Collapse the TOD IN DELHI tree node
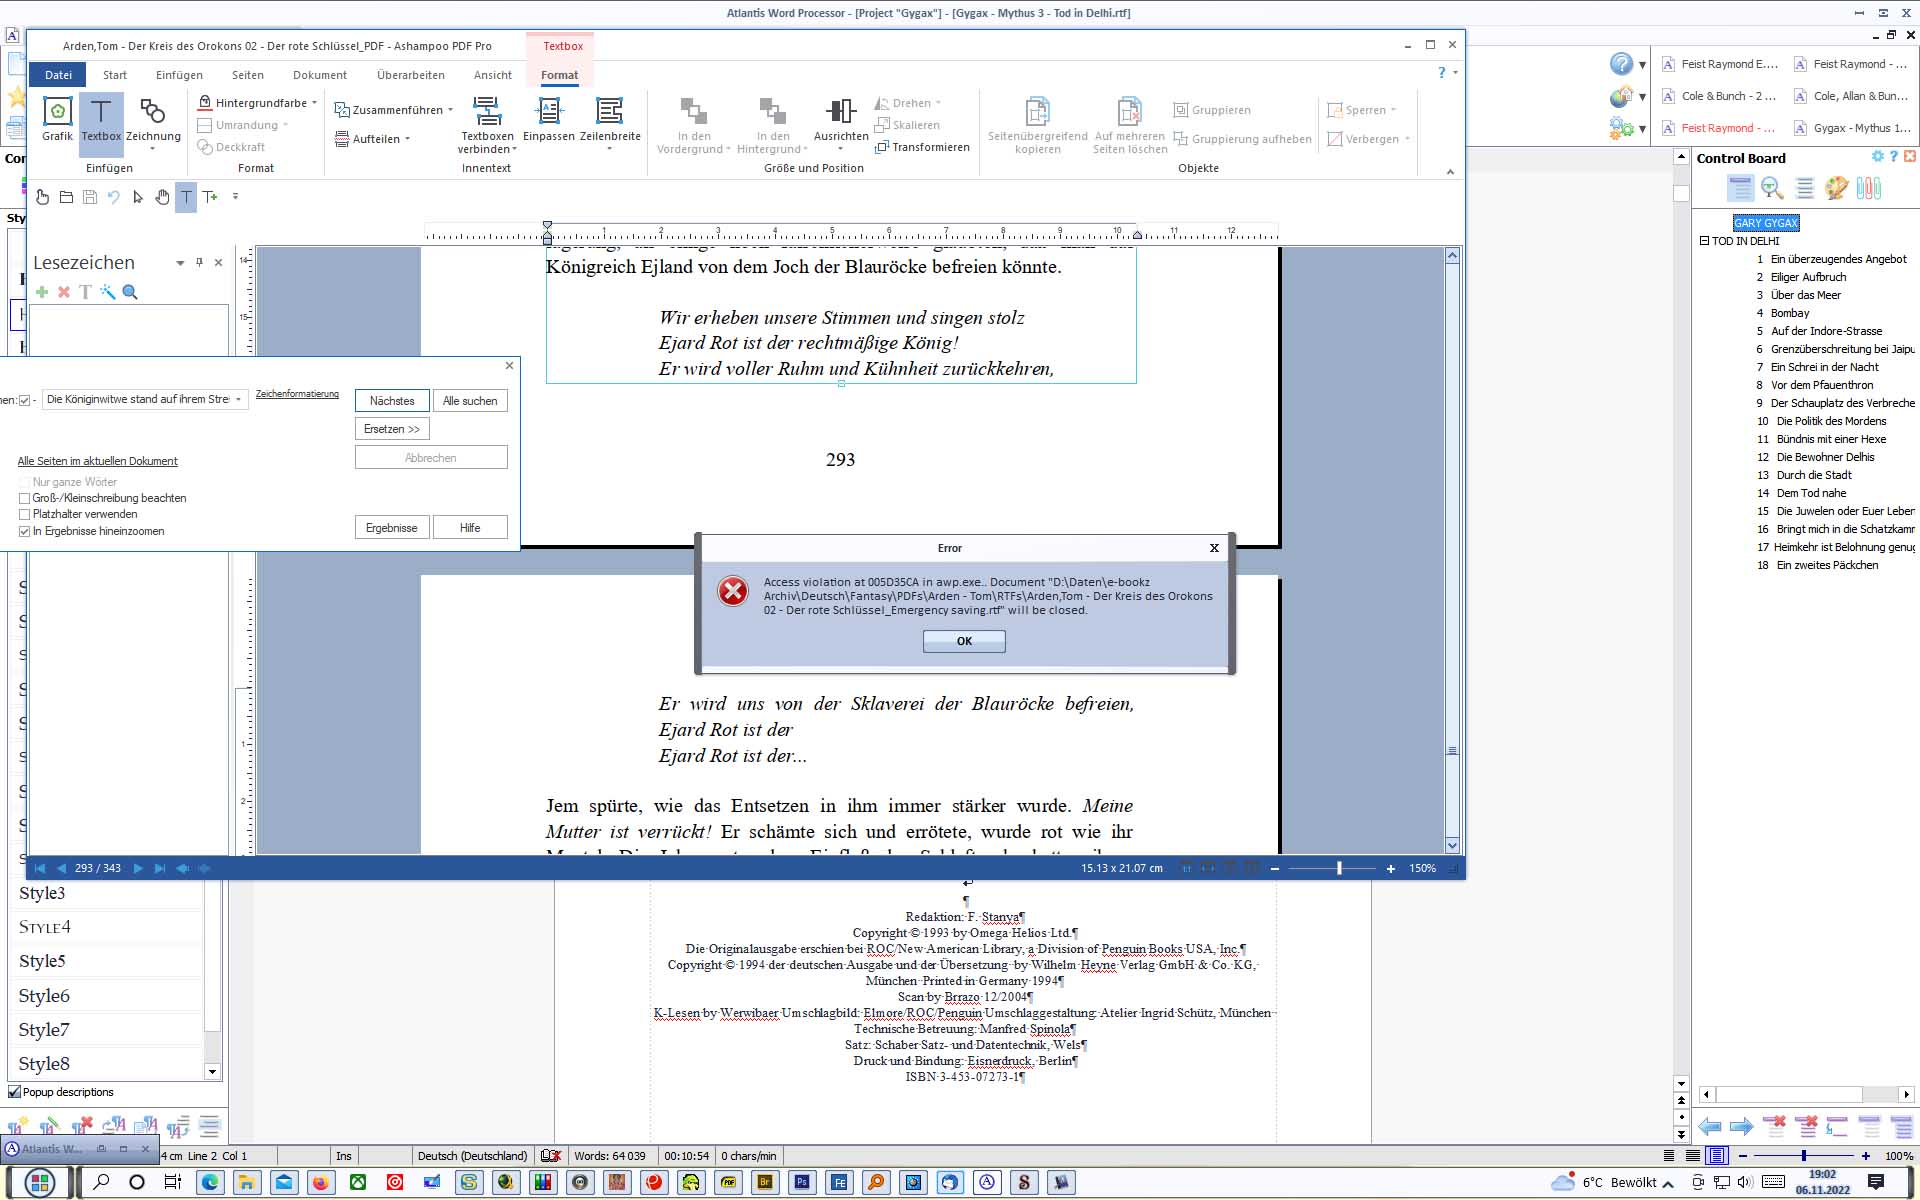This screenshot has height=1200, width=1920. (1704, 241)
